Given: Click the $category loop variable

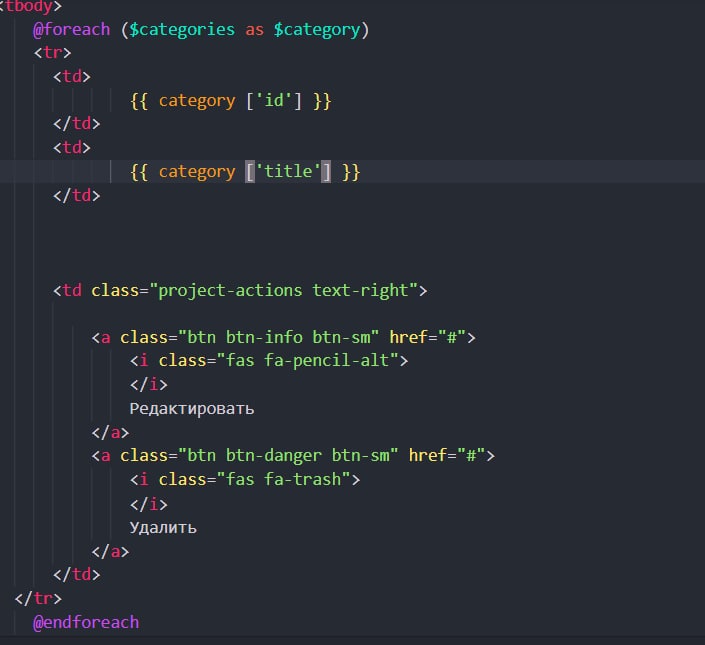Looking at the screenshot, I should coord(317,30).
